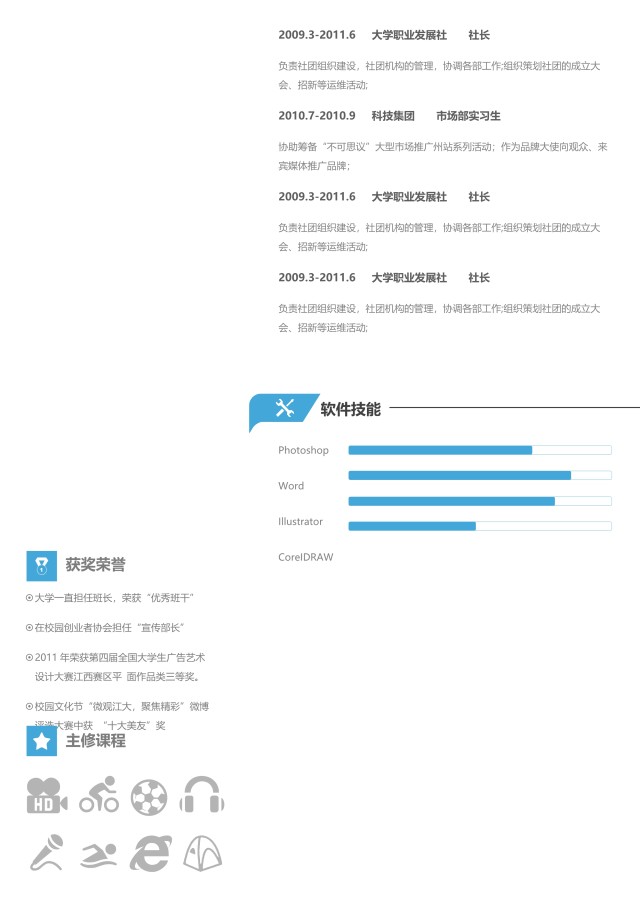The image size is (640, 905).
Task: Click the bullet before 2011 年荣获第四届
Action: coord(29,658)
